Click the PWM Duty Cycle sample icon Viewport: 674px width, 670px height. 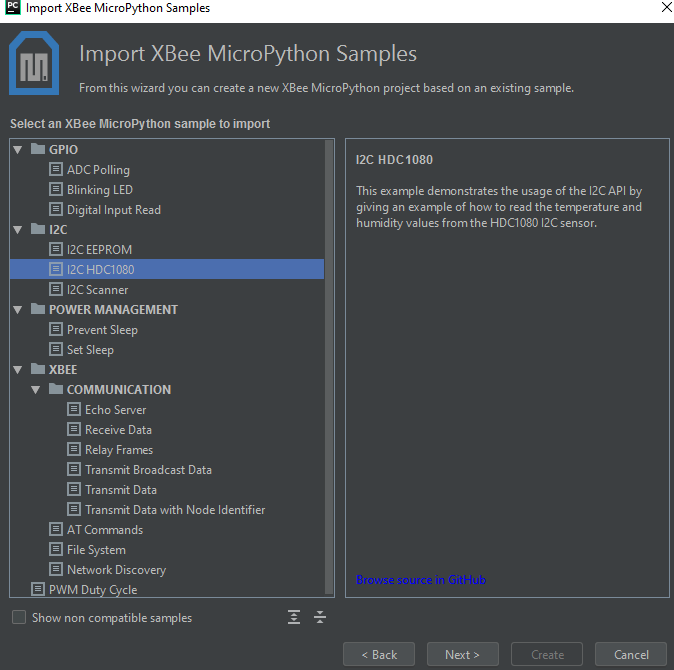(x=37, y=589)
